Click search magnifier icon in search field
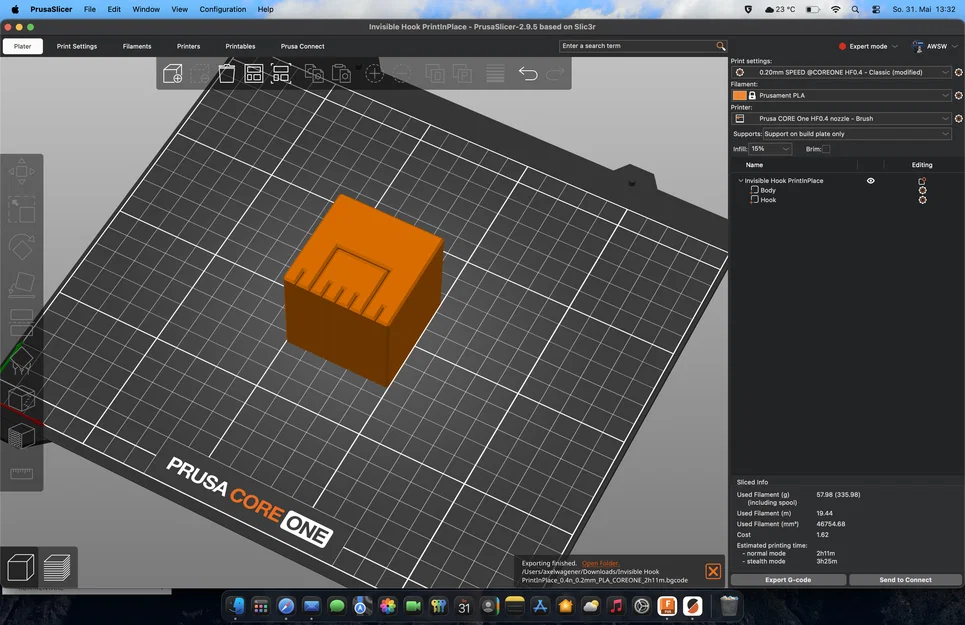The image size is (965, 625). tap(721, 46)
